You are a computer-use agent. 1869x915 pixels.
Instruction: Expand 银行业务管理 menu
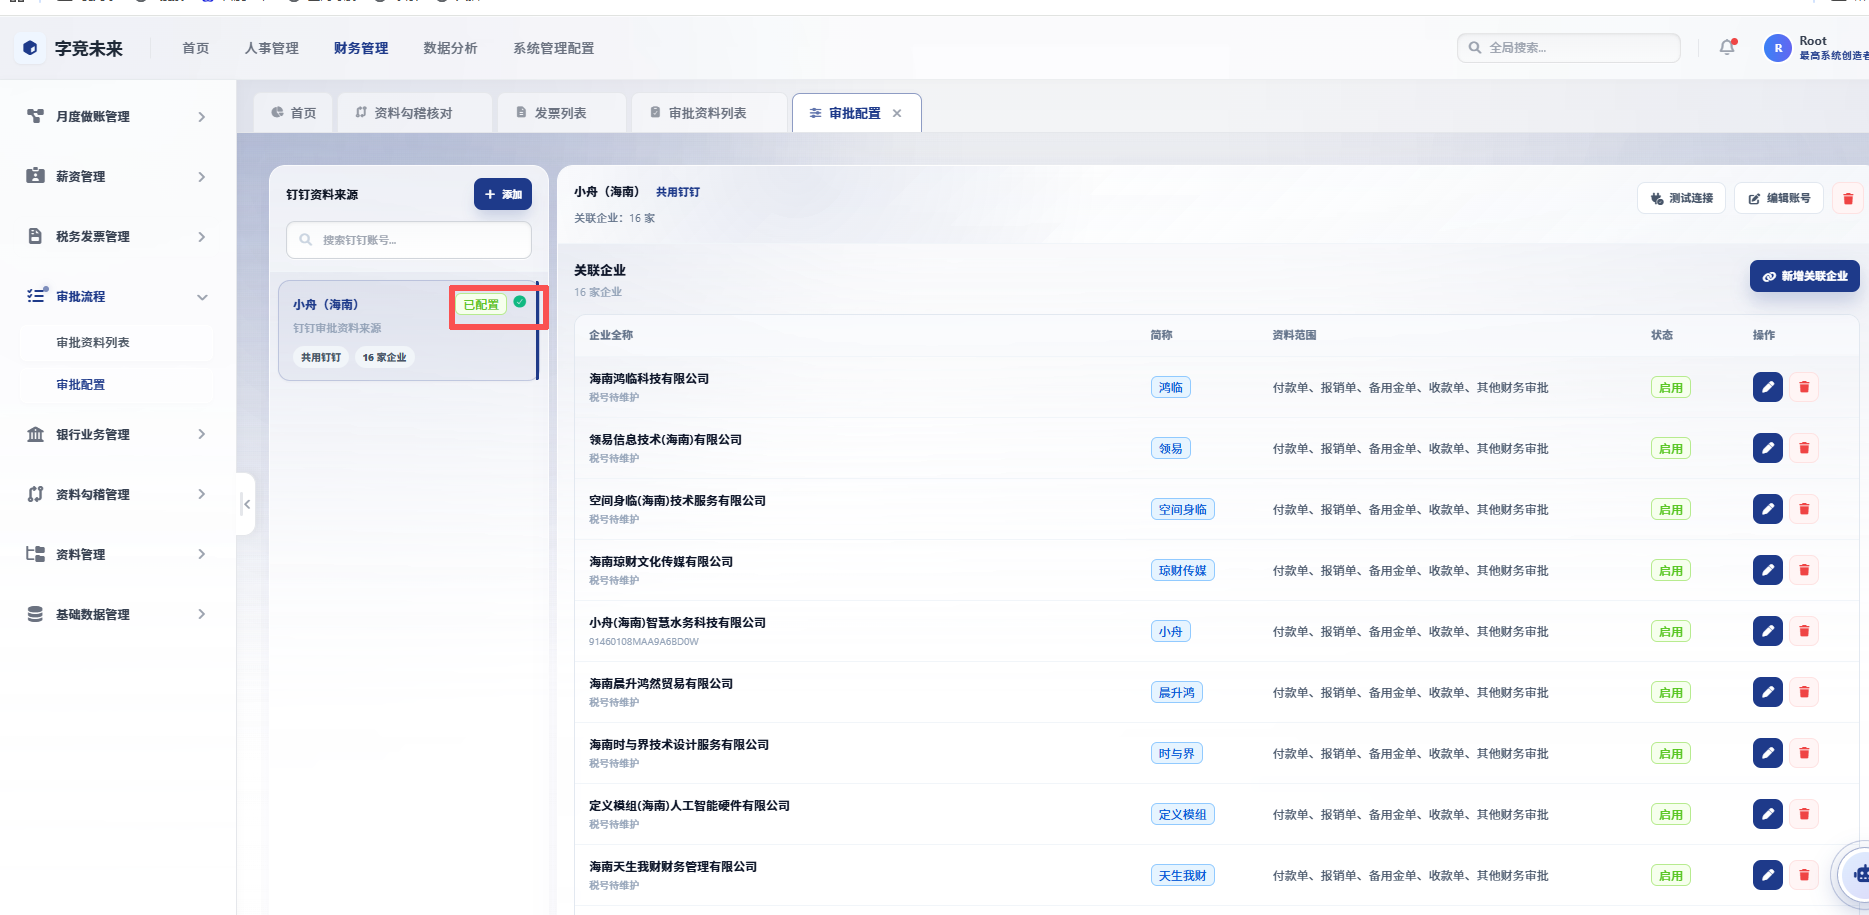pyautogui.click(x=119, y=434)
